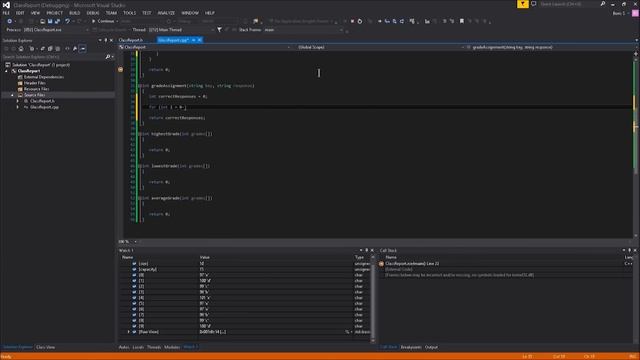Switch to the ClassReport.h editor tab
Screen dimensions: 640x360
click(131, 40)
